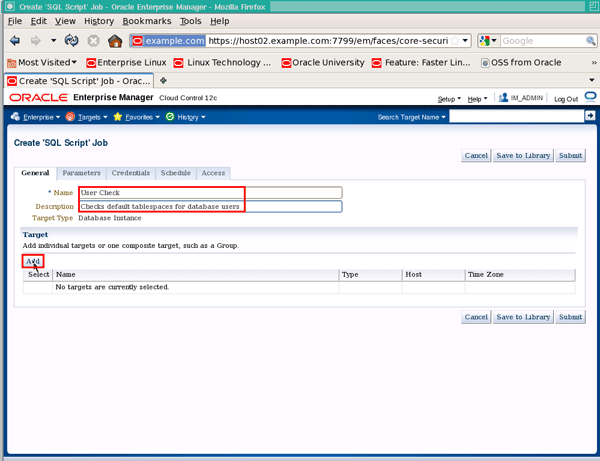Click the Type column header
The width and height of the screenshot is (600, 461).
tap(370, 275)
